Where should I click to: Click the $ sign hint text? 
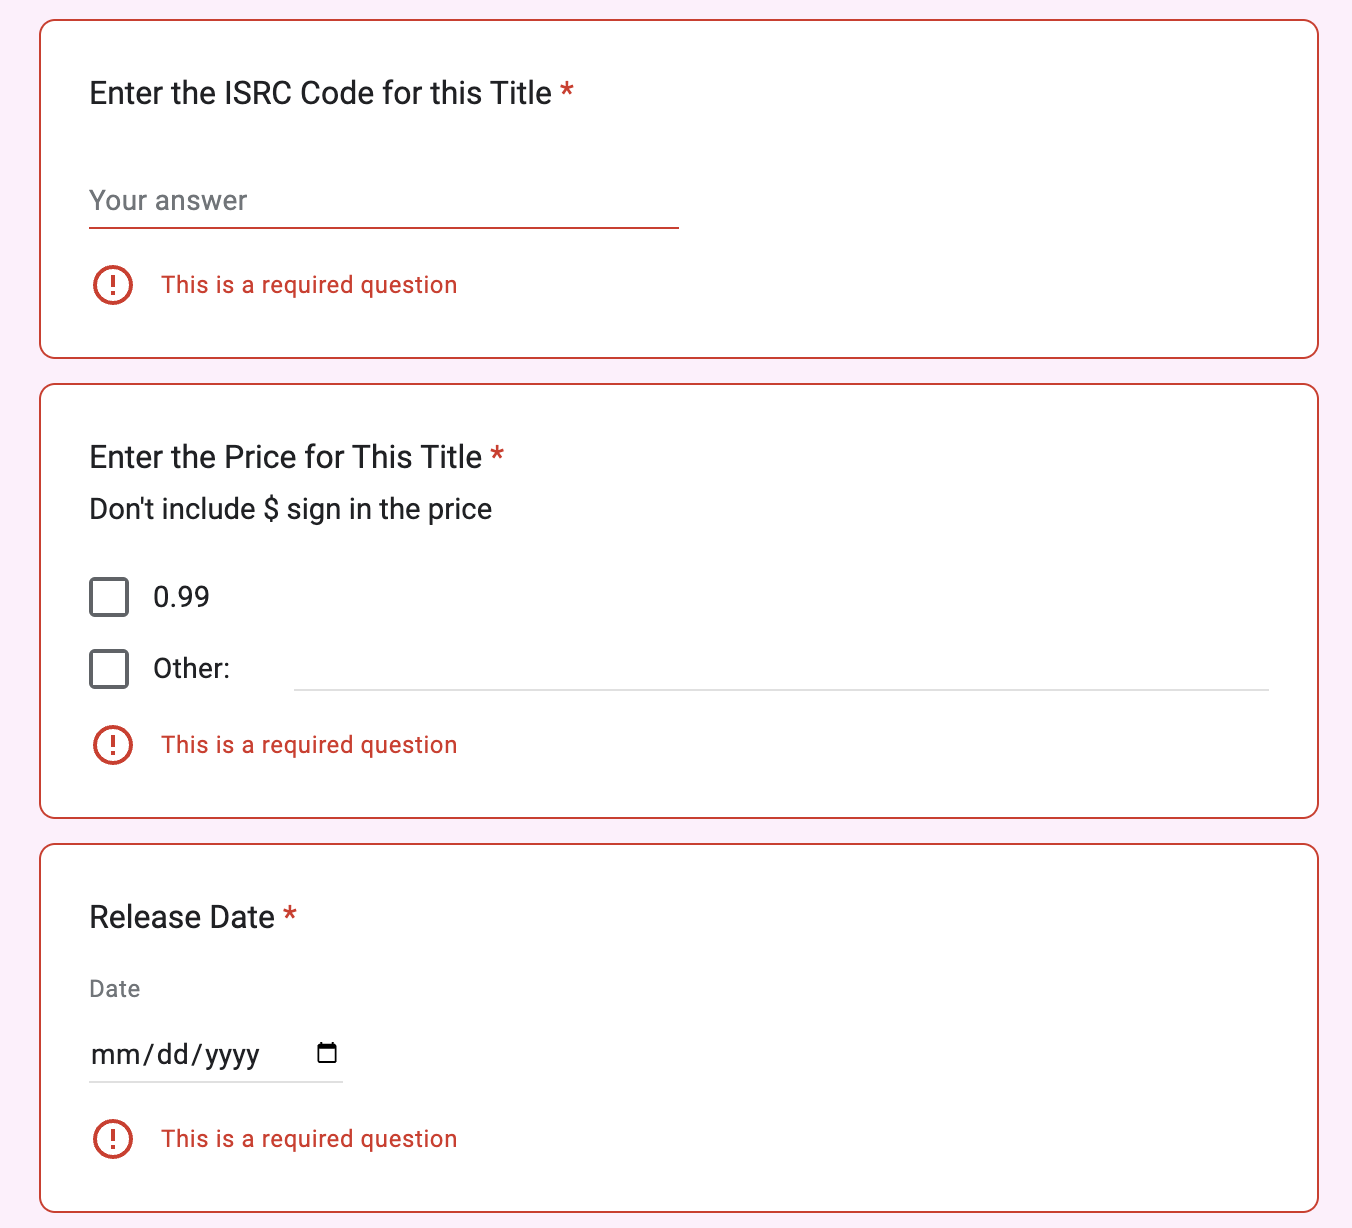[291, 509]
